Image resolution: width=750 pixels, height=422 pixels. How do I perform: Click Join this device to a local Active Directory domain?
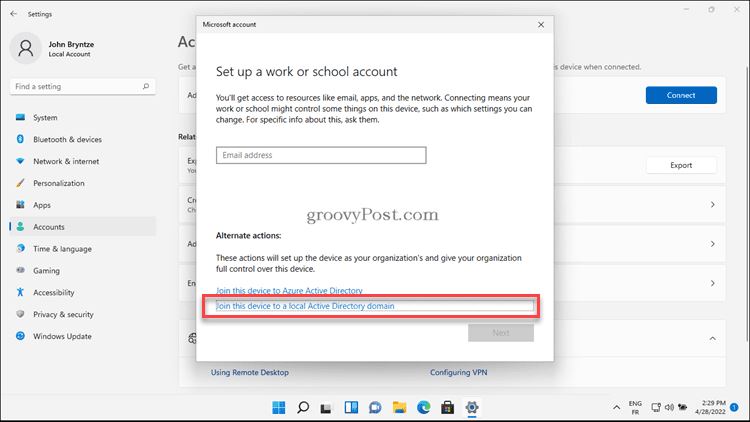coord(305,306)
